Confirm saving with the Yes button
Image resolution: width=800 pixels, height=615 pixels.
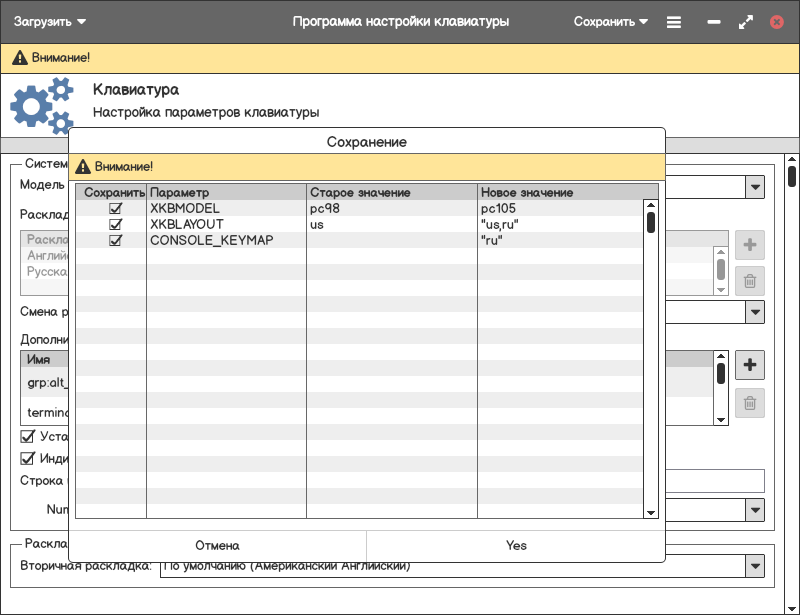[516, 545]
